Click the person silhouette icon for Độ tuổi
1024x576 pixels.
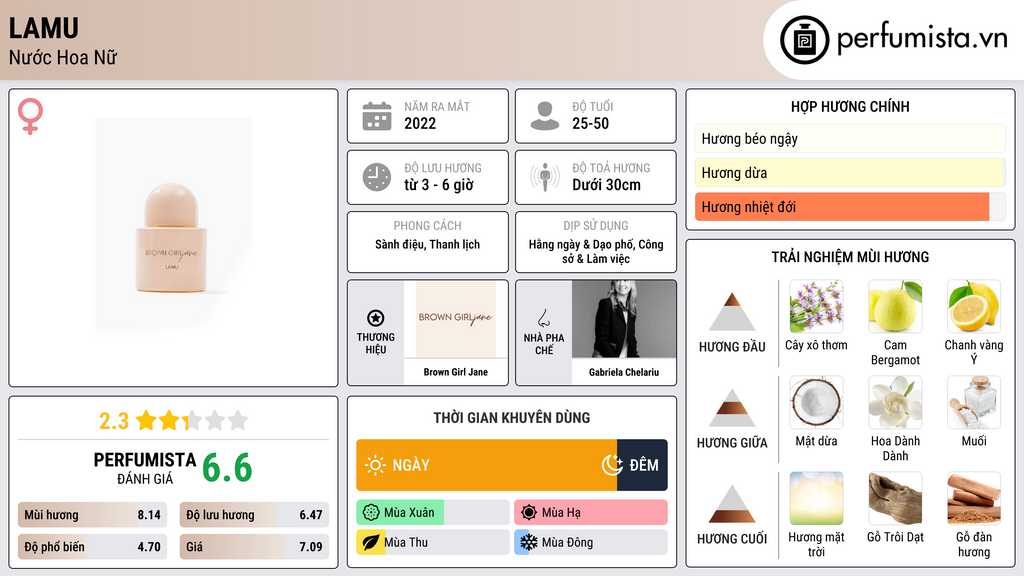pyautogui.click(x=545, y=116)
